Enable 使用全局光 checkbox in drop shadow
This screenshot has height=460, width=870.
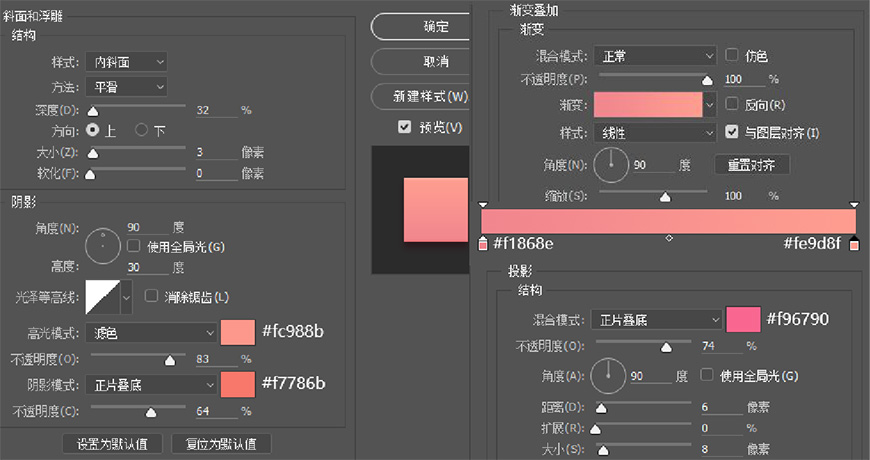coord(706,375)
